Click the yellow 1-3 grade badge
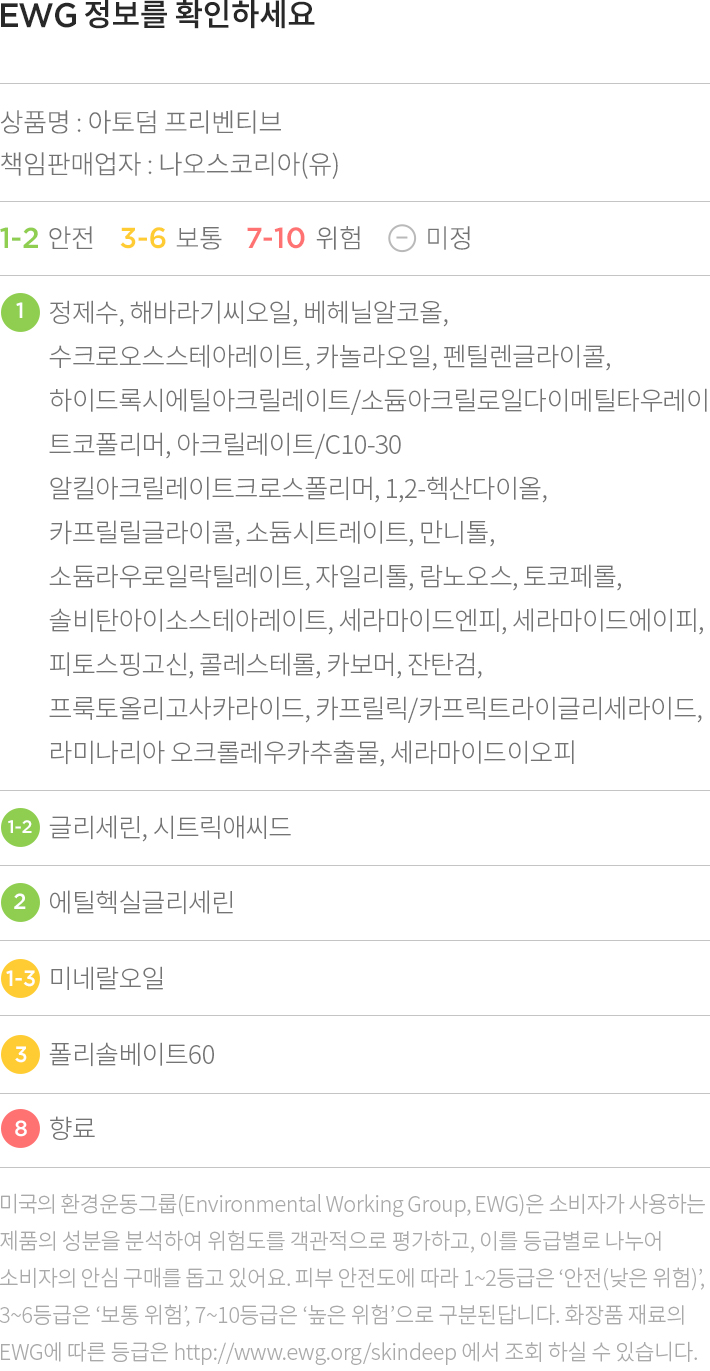The width and height of the screenshot is (710, 1371). tap(20, 978)
